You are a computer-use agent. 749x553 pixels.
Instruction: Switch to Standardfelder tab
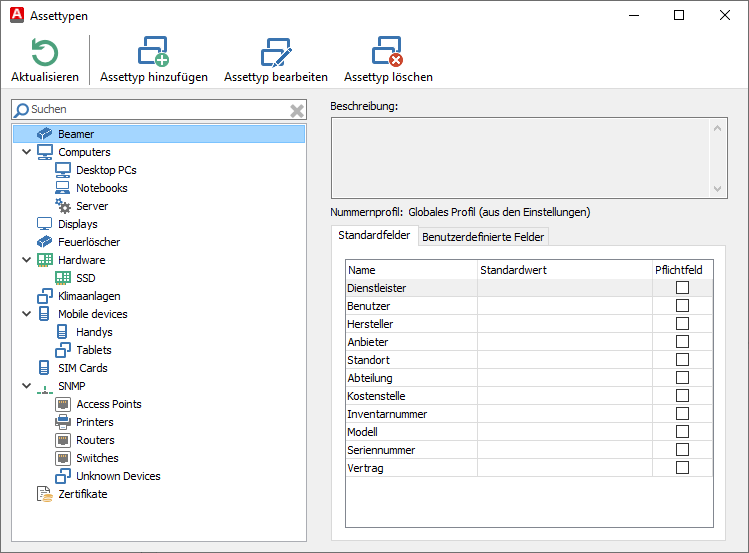point(374,235)
